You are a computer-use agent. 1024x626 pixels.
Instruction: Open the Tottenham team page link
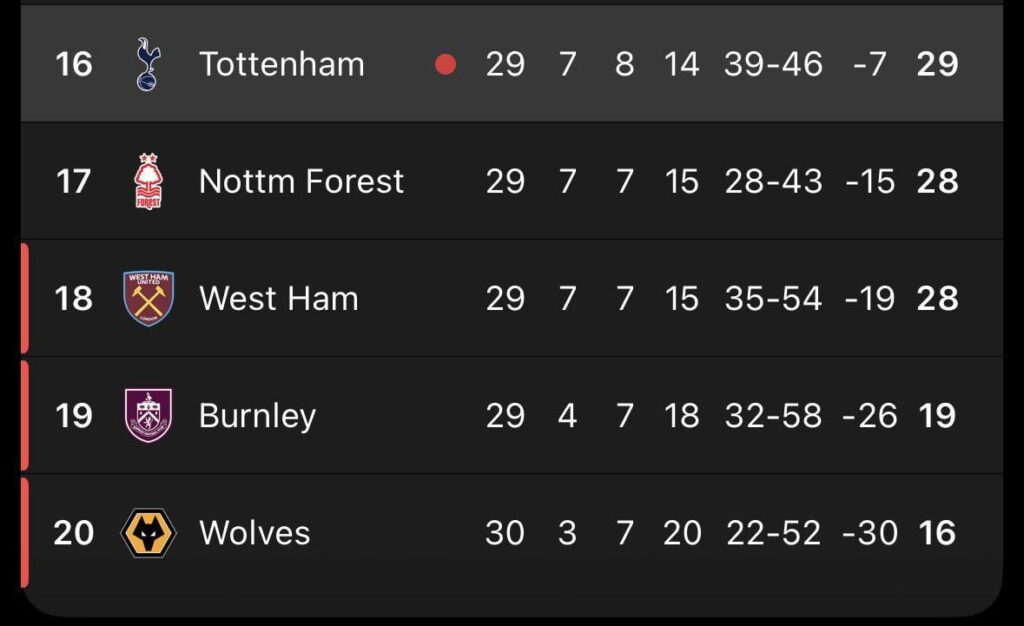pyautogui.click(x=282, y=64)
